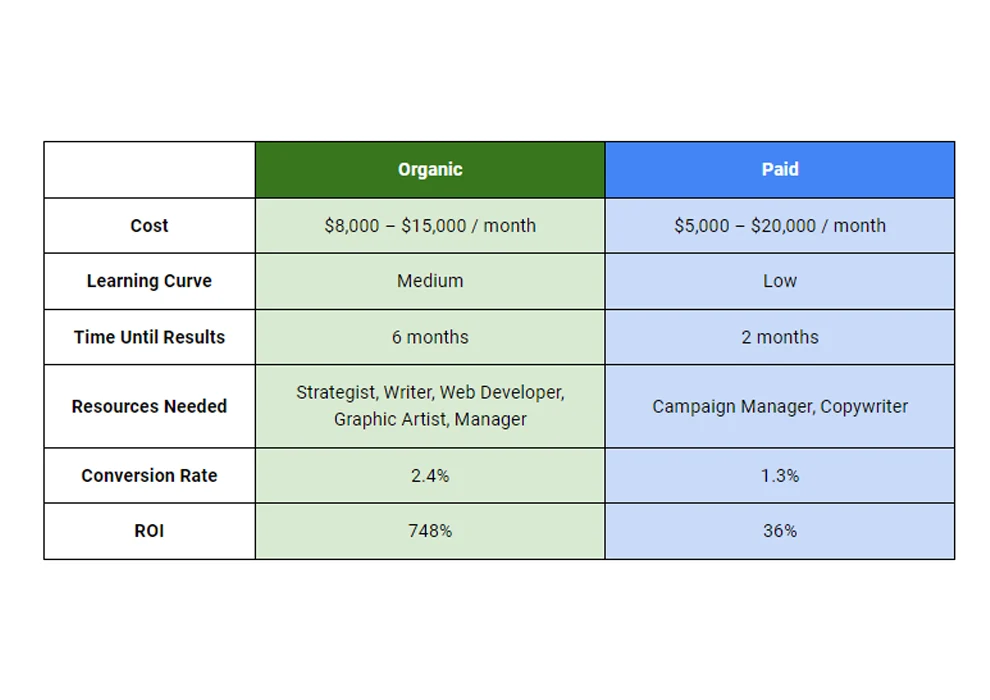Click the Low learning curve cell
990x700 pixels.
point(780,281)
